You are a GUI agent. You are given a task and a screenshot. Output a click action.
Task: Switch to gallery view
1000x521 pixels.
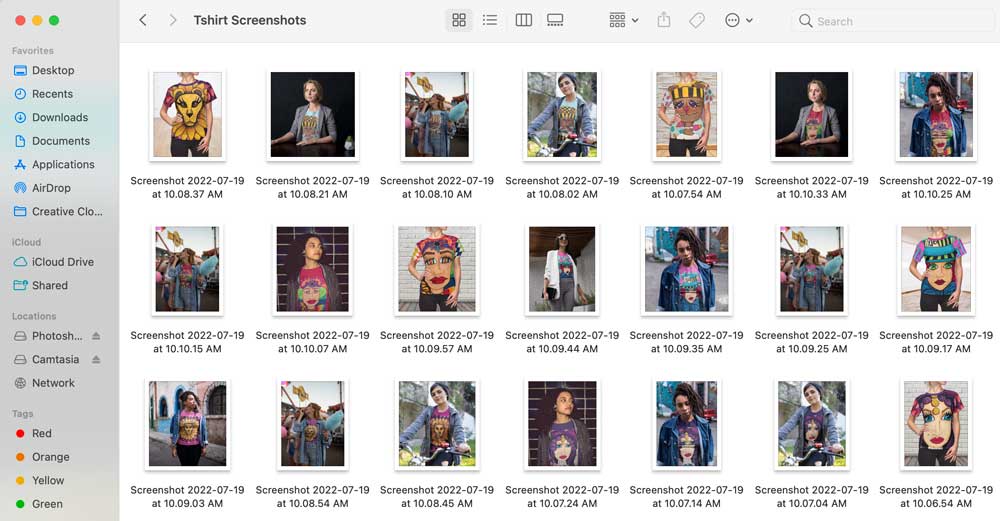pyautogui.click(x=555, y=20)
